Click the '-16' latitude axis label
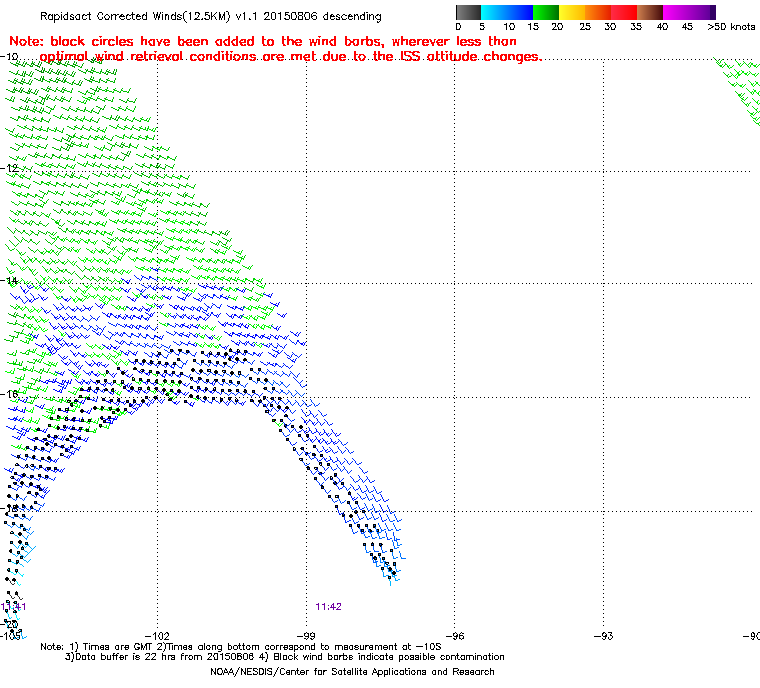Viewport: 760px width, 688px height. point(9,394)
